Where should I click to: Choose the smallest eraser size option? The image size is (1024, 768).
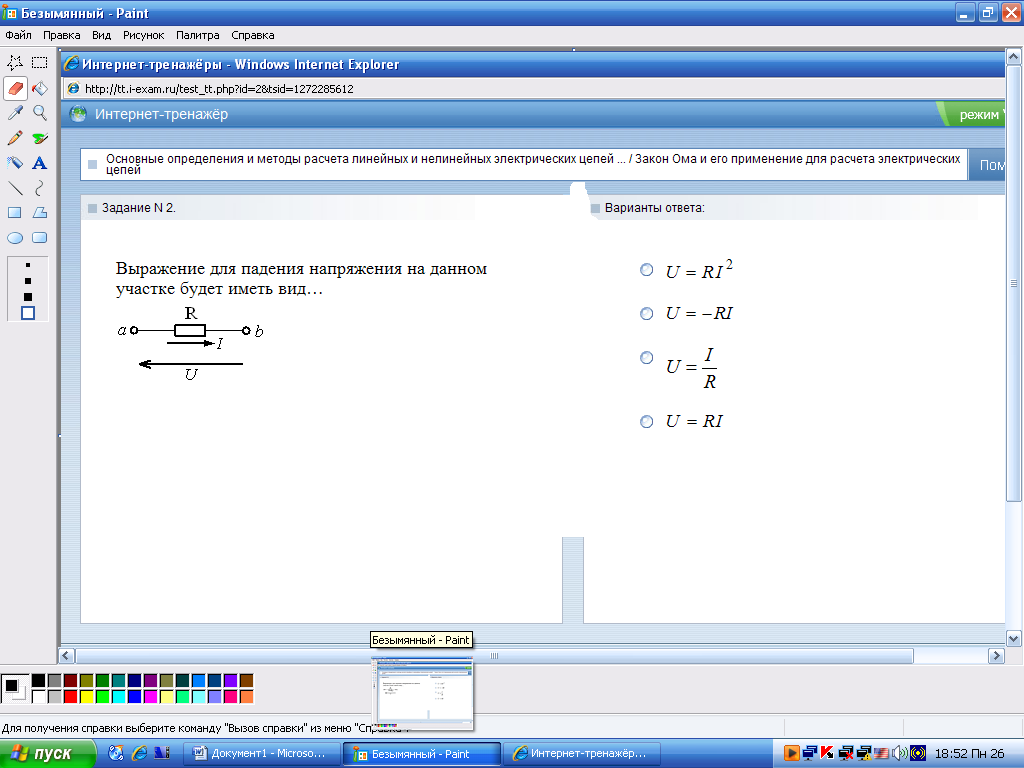tap(27, 265)
